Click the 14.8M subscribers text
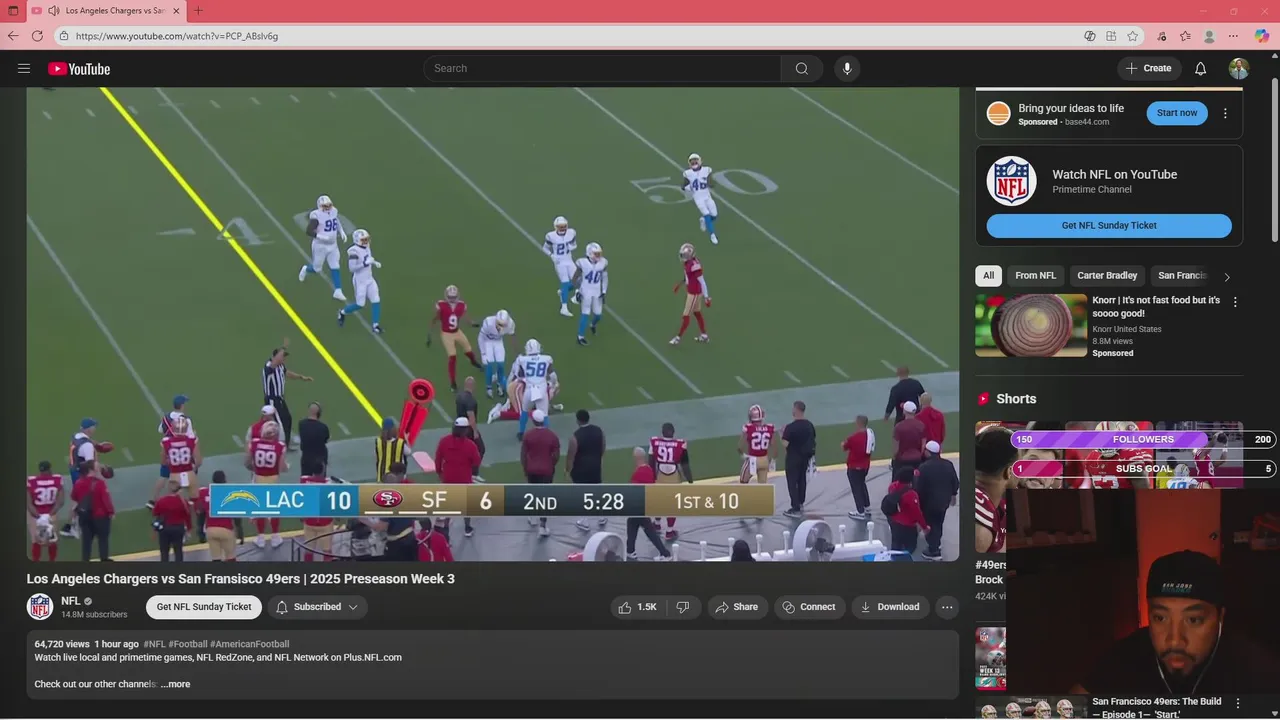 pos(94,615)
